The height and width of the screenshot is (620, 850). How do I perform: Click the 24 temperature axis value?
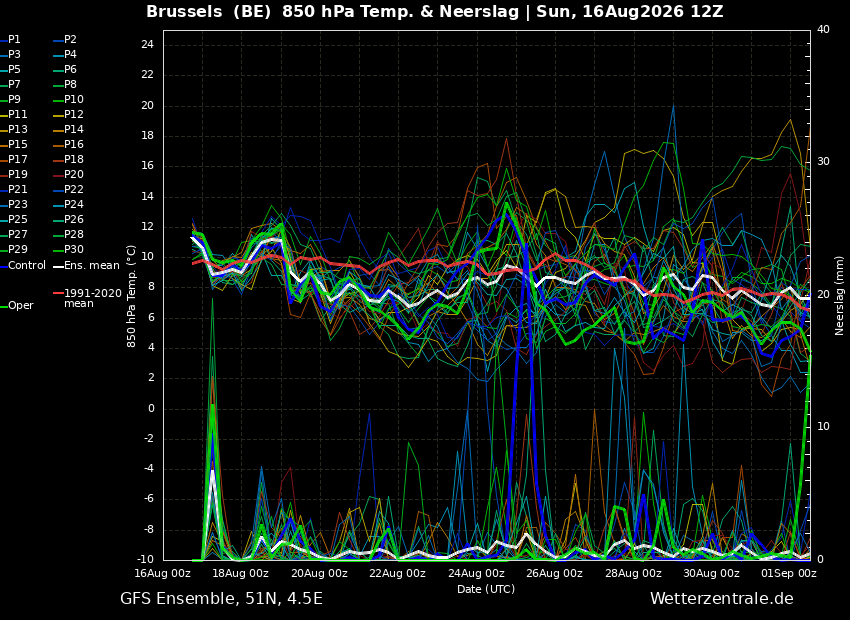tap(147, 44)
